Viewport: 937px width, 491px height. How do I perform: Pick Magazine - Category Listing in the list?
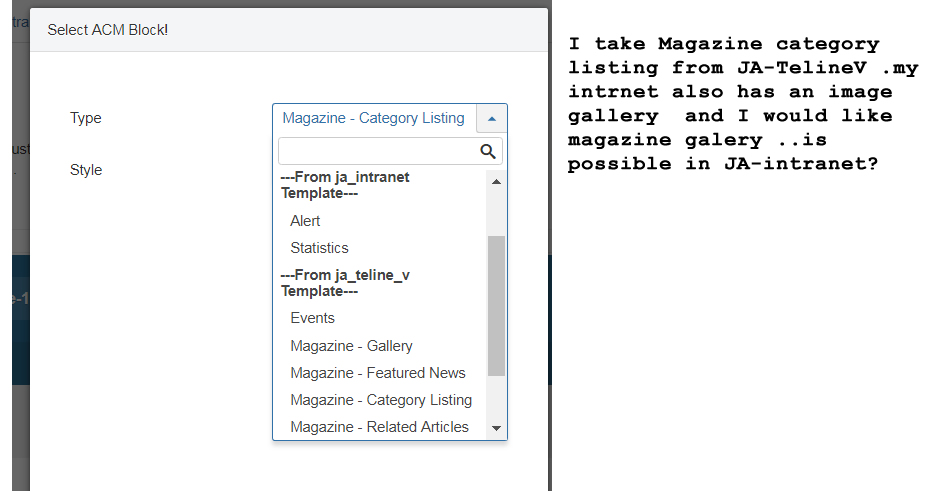pyautogui.click(x=380, y=400)
